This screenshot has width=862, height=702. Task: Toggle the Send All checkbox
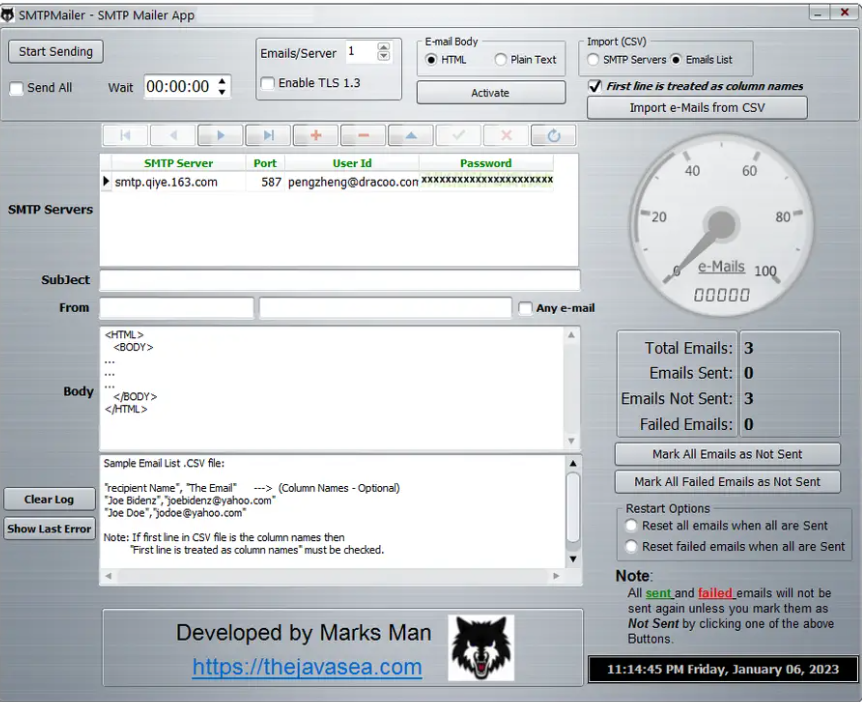15,88
